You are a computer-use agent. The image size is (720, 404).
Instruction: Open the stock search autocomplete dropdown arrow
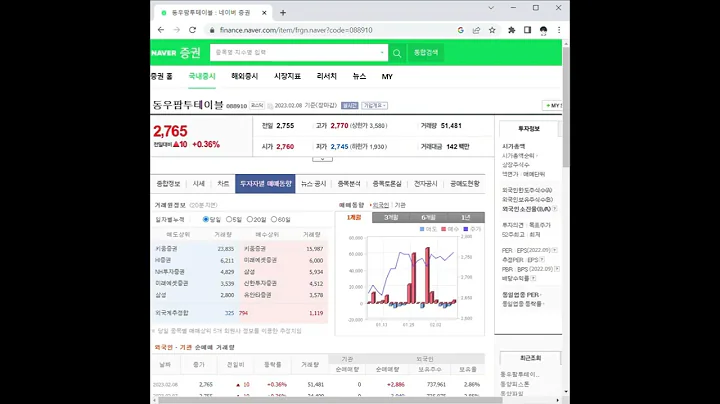(x=382, y=53)
